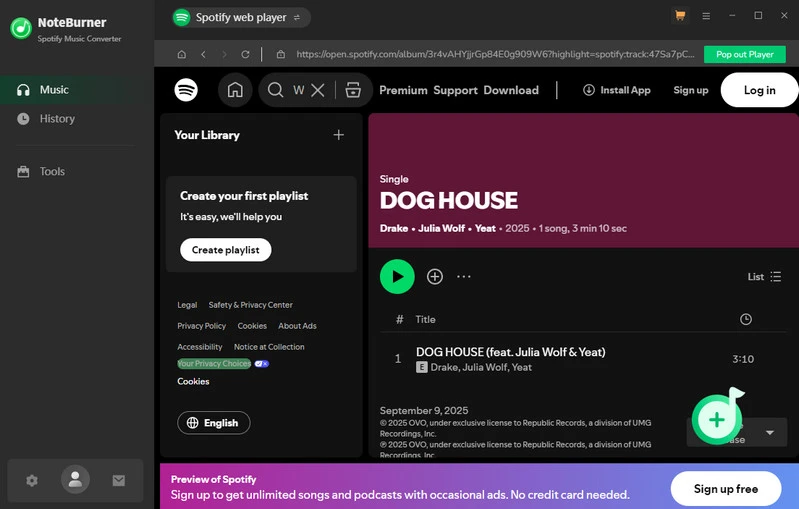Click the search magnifier icon
This screenshot has height=509, width=799.
click(x=275, y=90)
